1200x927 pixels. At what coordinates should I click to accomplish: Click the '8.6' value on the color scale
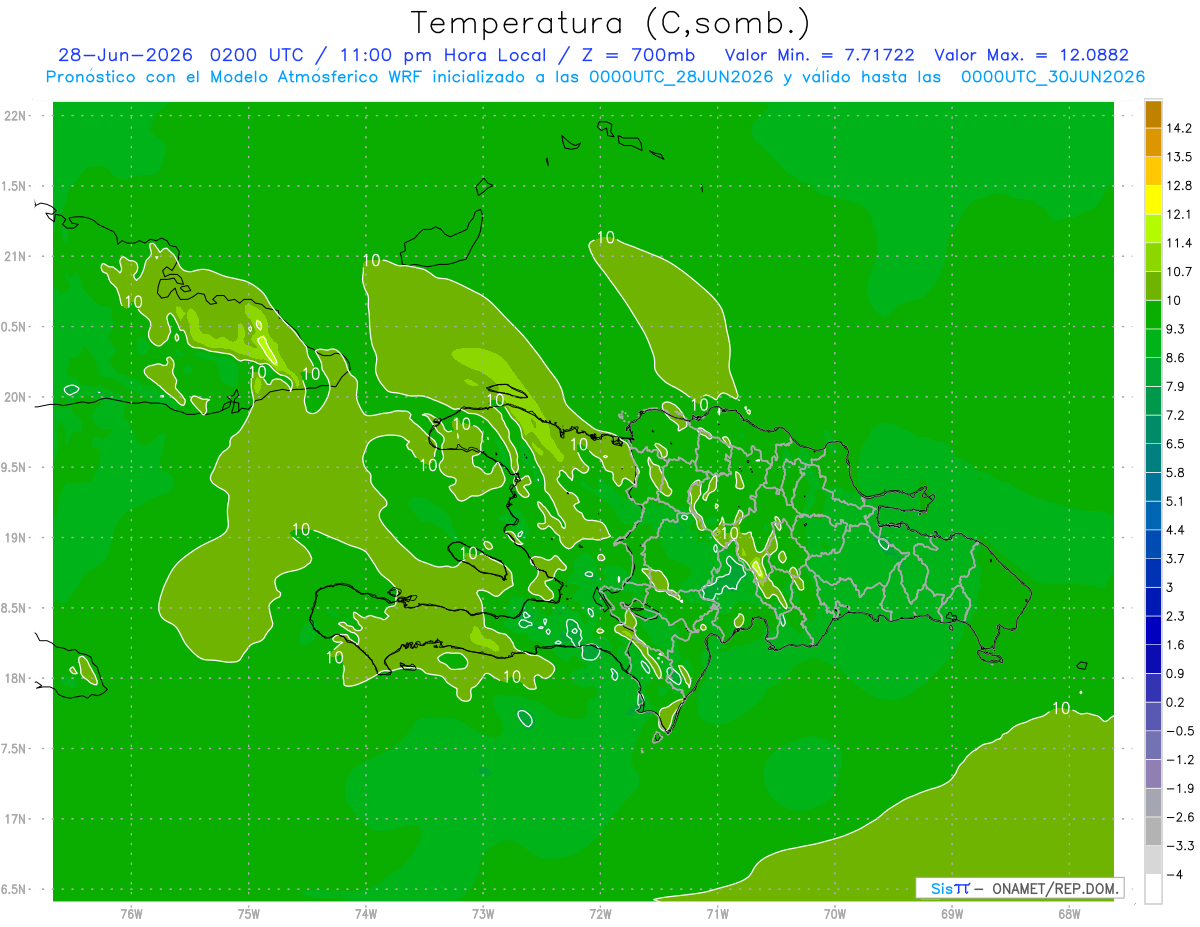tap(1177, 357)
